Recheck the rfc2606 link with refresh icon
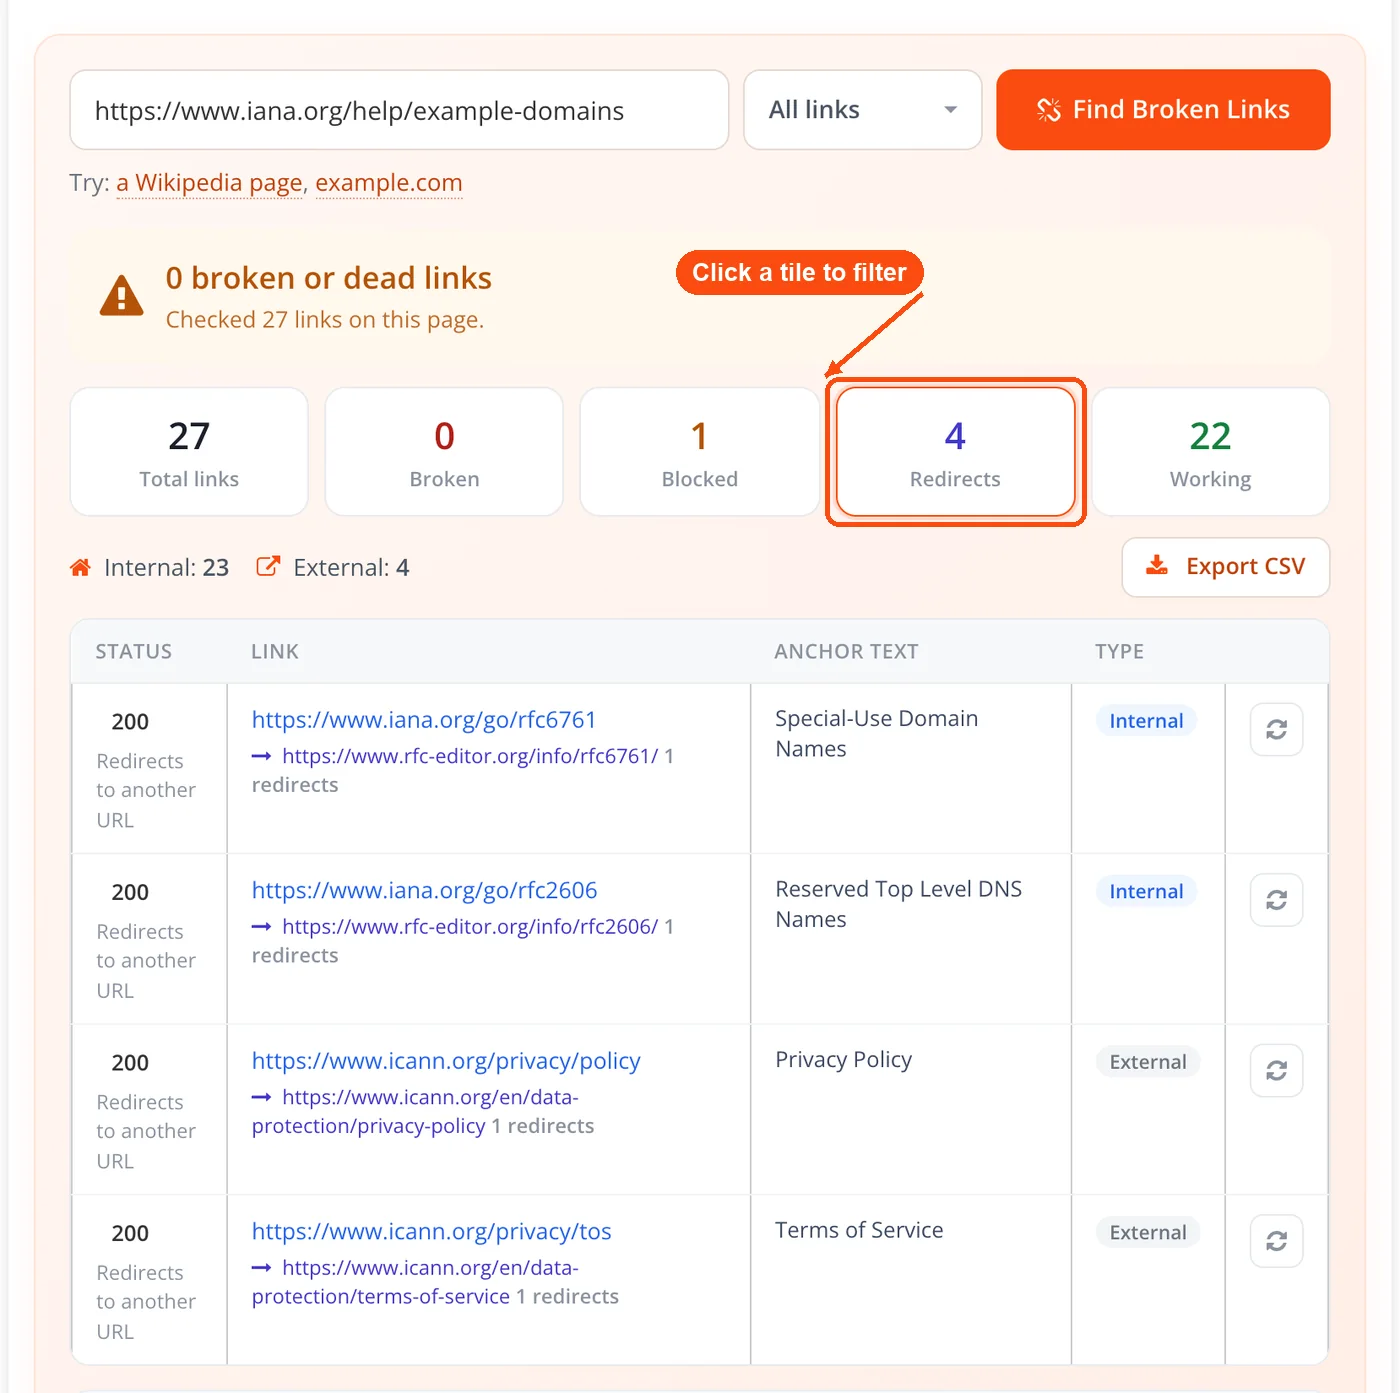The height and width of the screenshot is (1393, 1400). (1276, 900)
